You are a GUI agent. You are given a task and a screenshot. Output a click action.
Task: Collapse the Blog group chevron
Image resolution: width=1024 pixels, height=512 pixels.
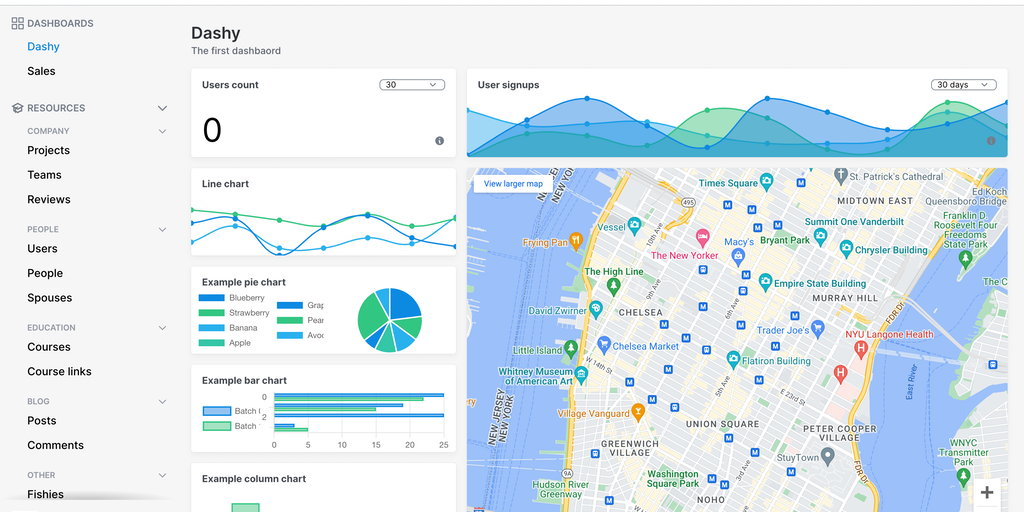163,402
